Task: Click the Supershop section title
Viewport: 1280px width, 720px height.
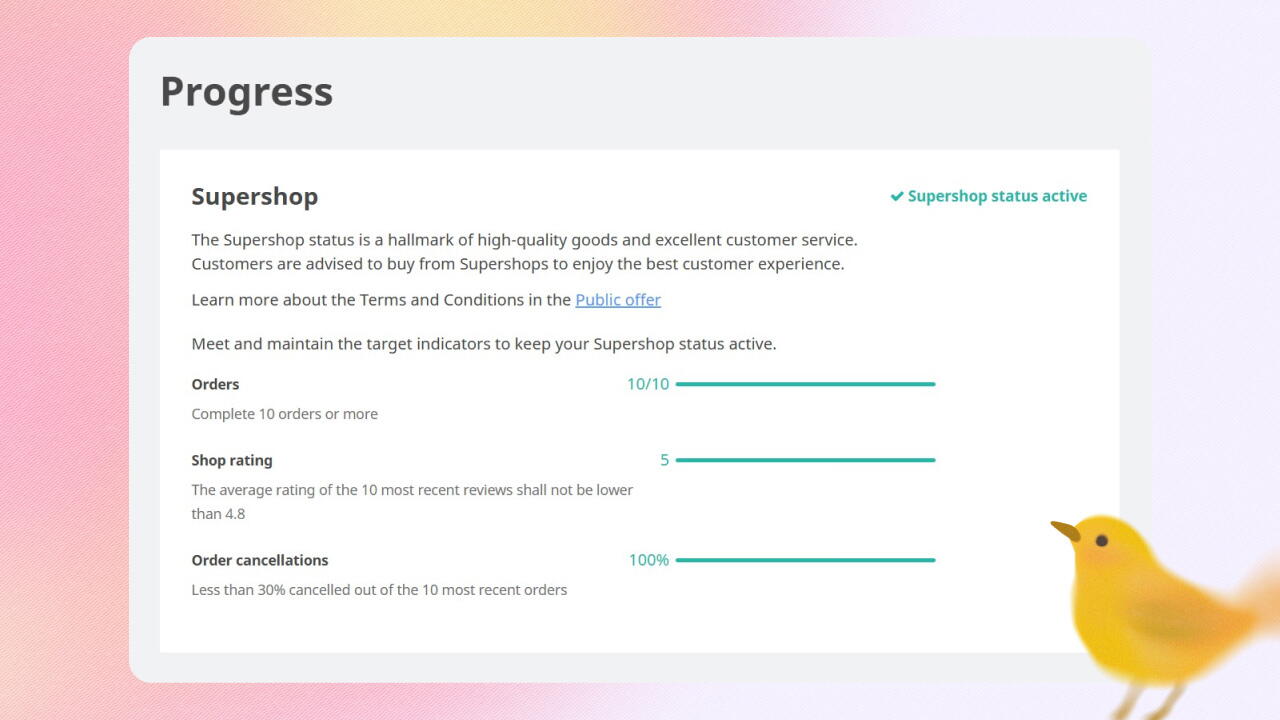Action: click(255, 196)
